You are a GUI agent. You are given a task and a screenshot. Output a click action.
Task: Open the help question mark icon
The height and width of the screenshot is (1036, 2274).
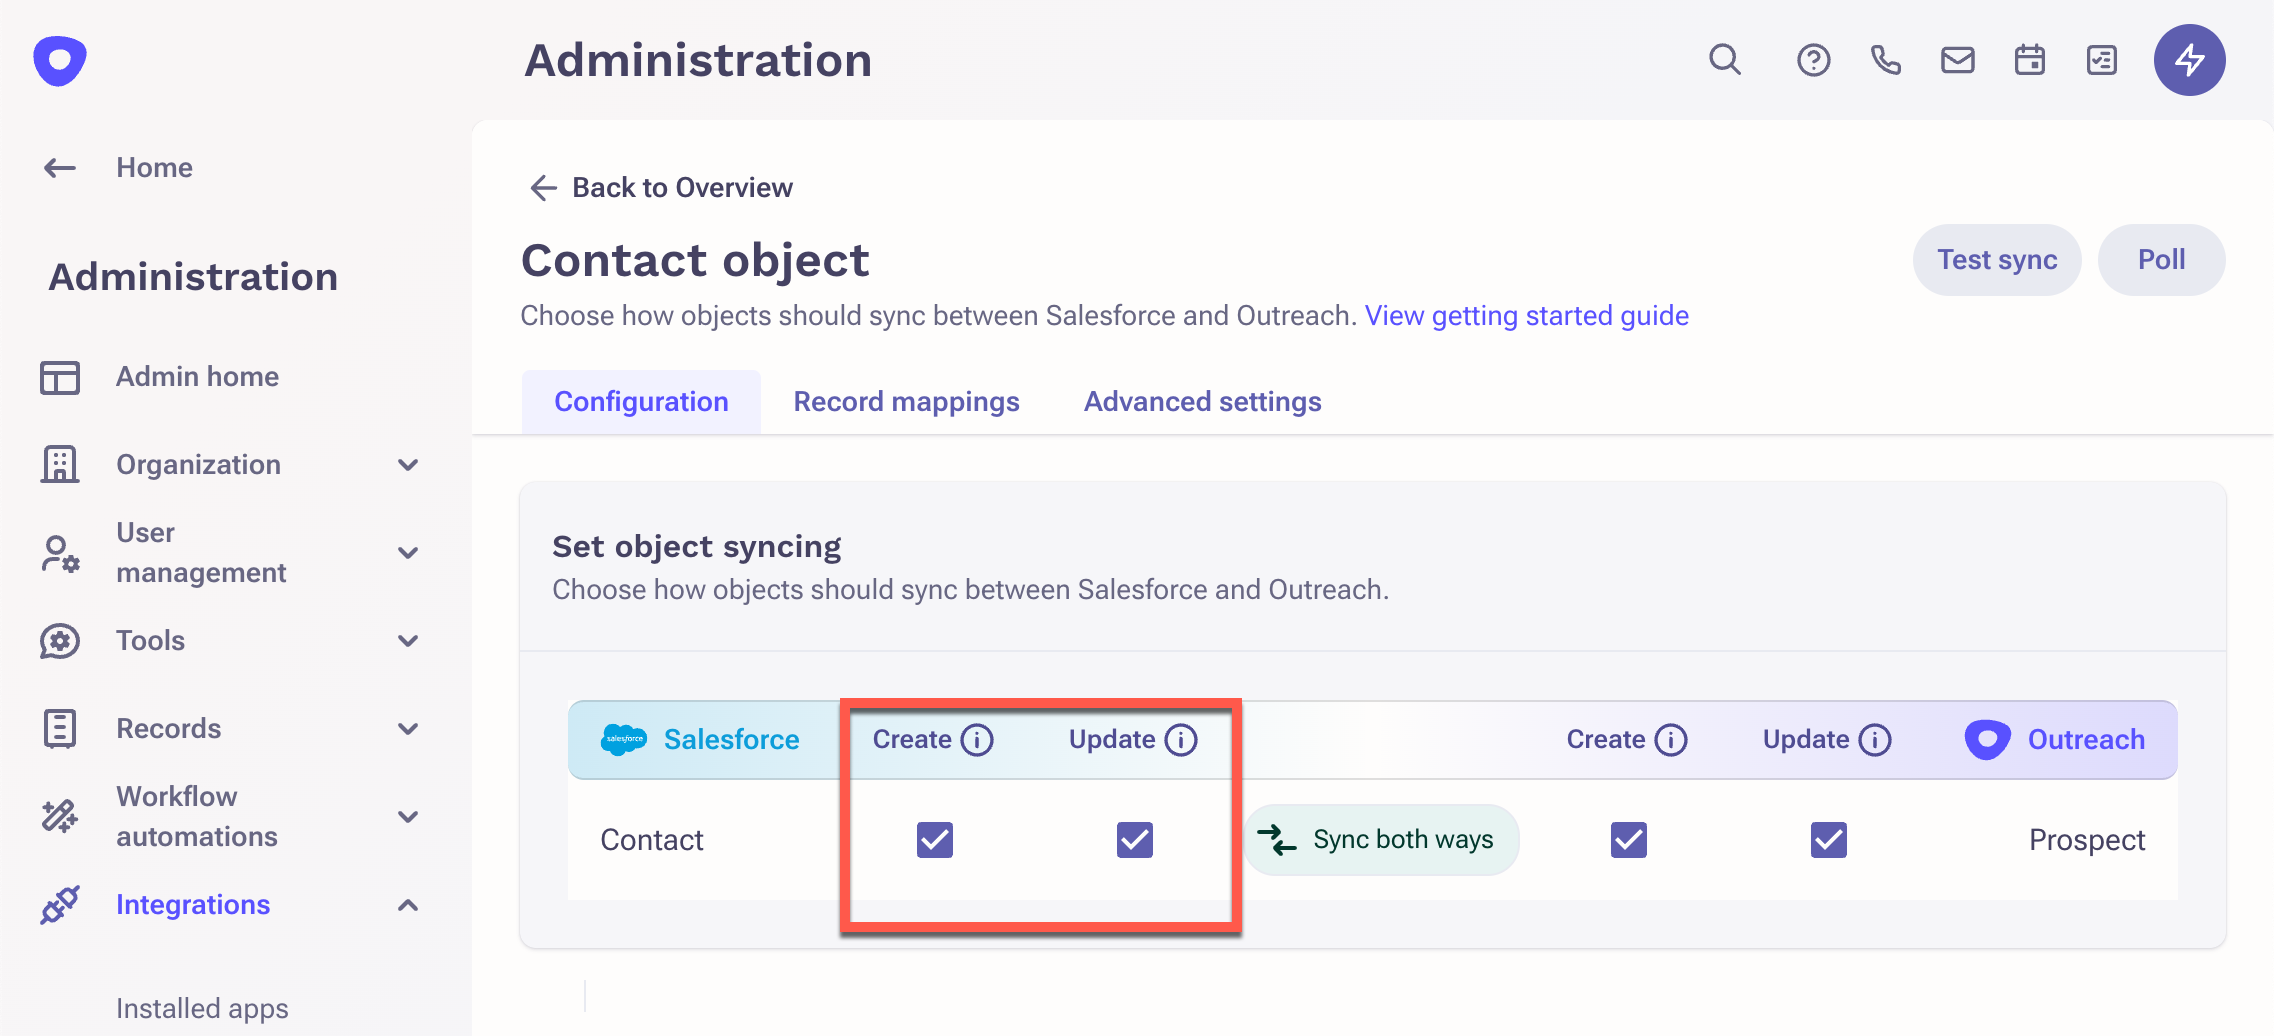point(1813,60)
